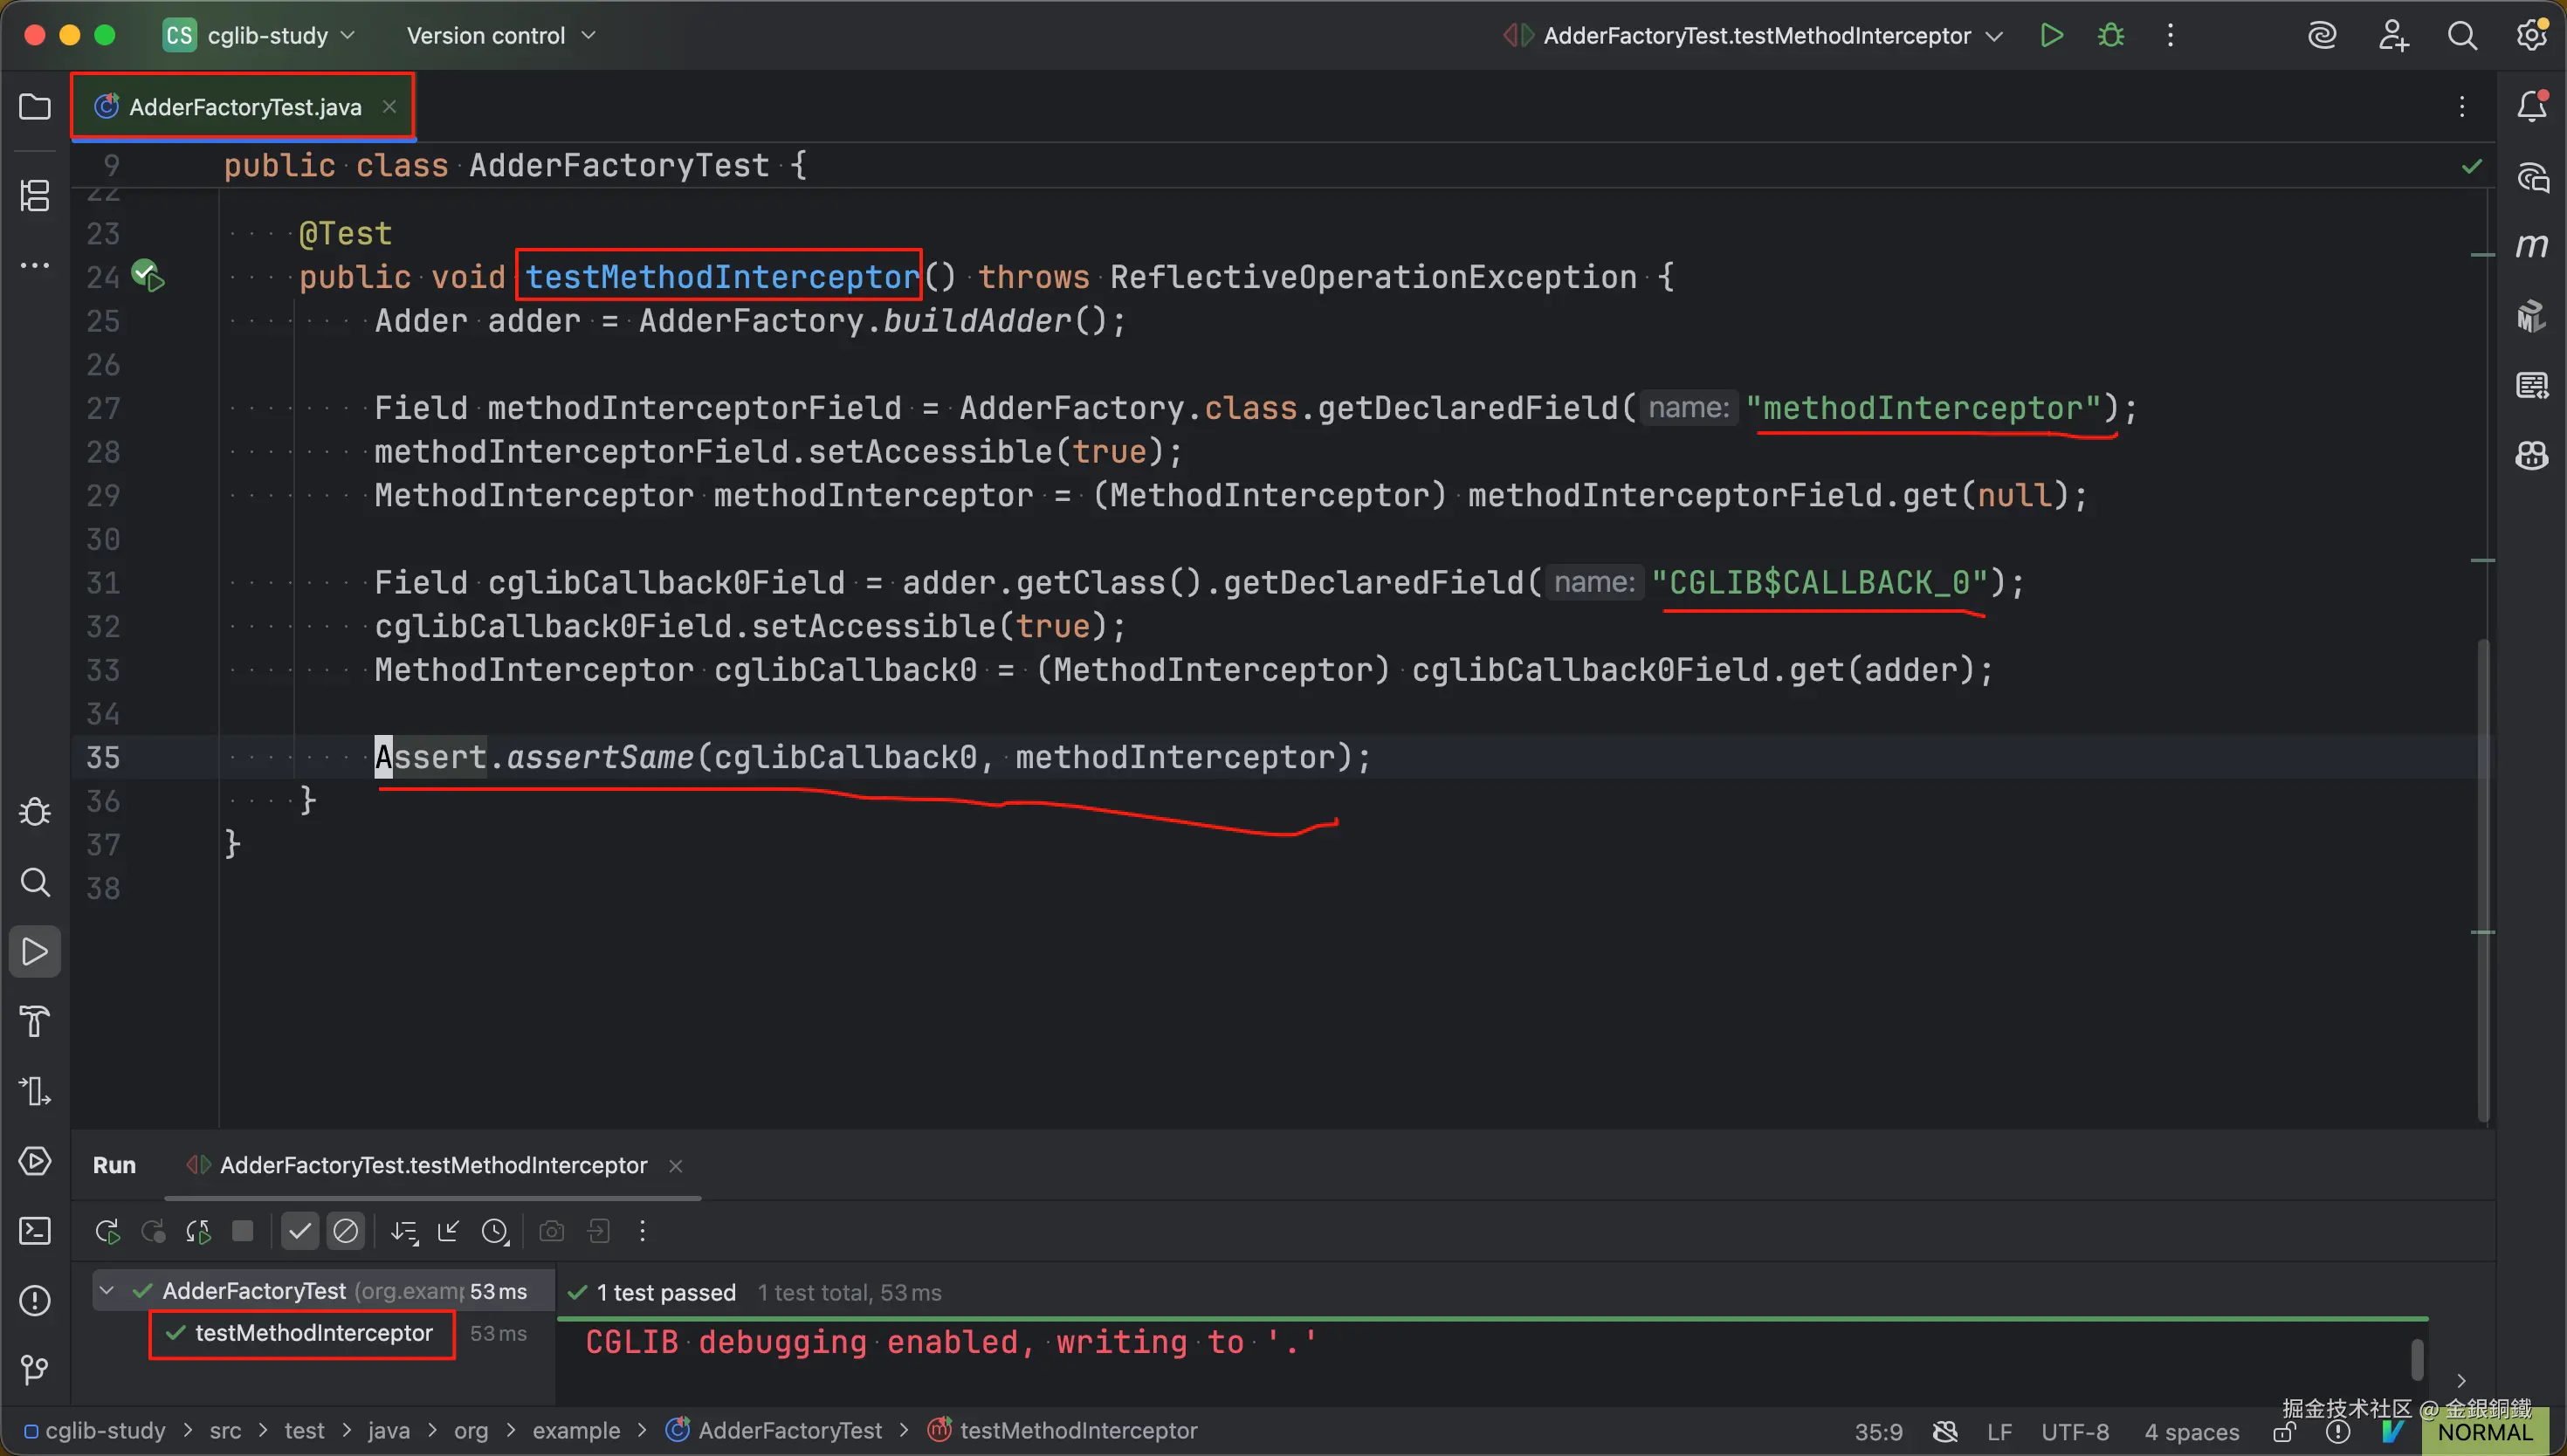Toggle Show Passed tests checkmark filter
Viewport: 2567px width, 1456px height.
point(299,1231)
